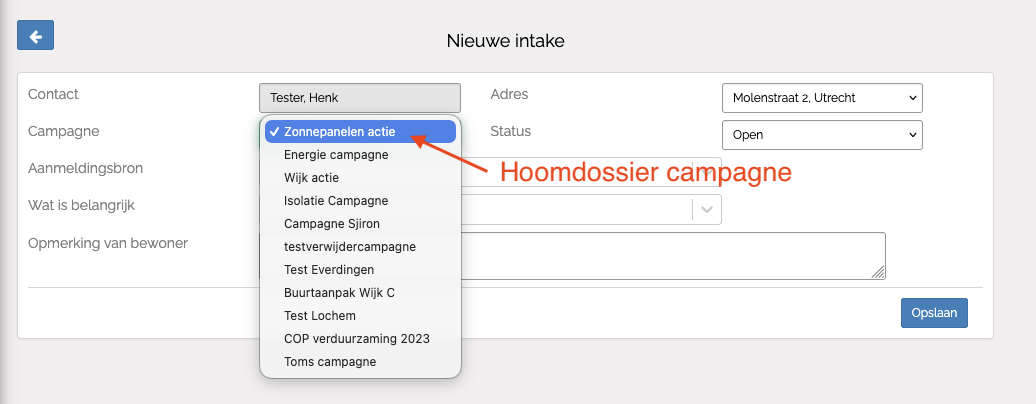Click the back arrow button
The image size is (1036, 404).
[36, 37]
